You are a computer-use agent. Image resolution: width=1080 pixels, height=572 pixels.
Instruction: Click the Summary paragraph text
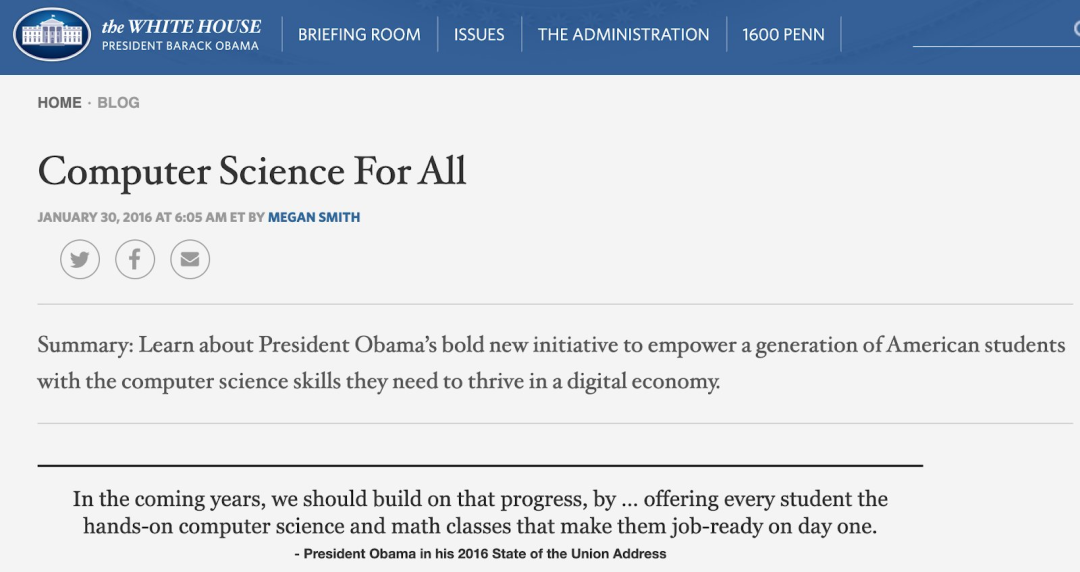551,362
